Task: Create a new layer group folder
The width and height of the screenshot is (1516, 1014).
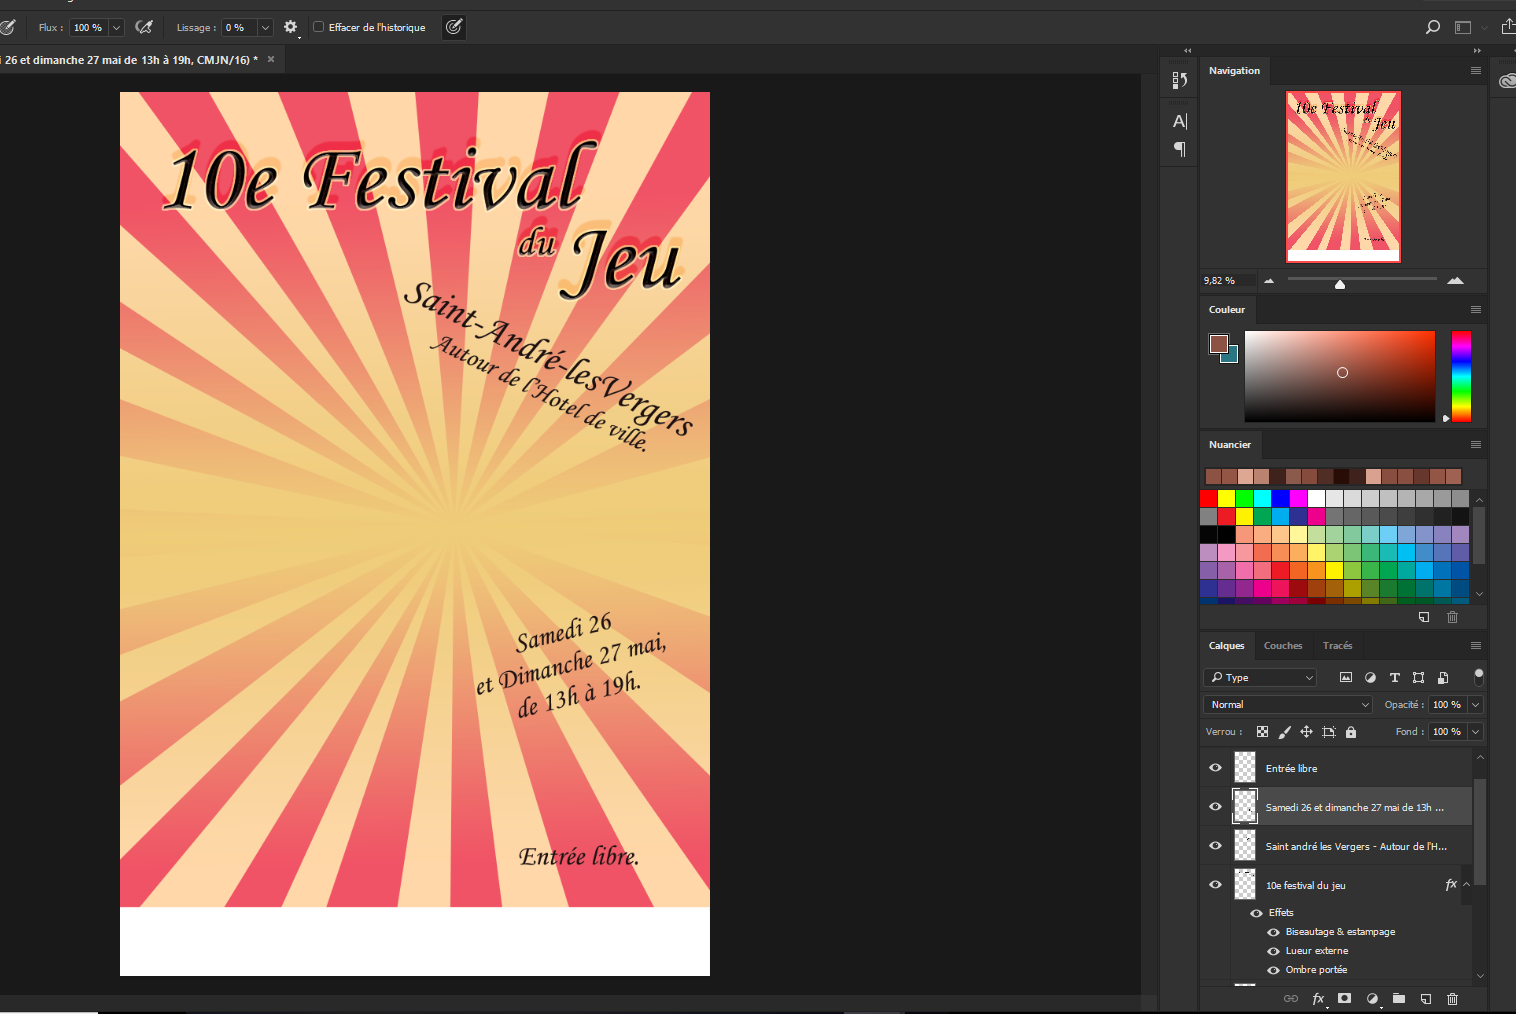Action: 1399,998
